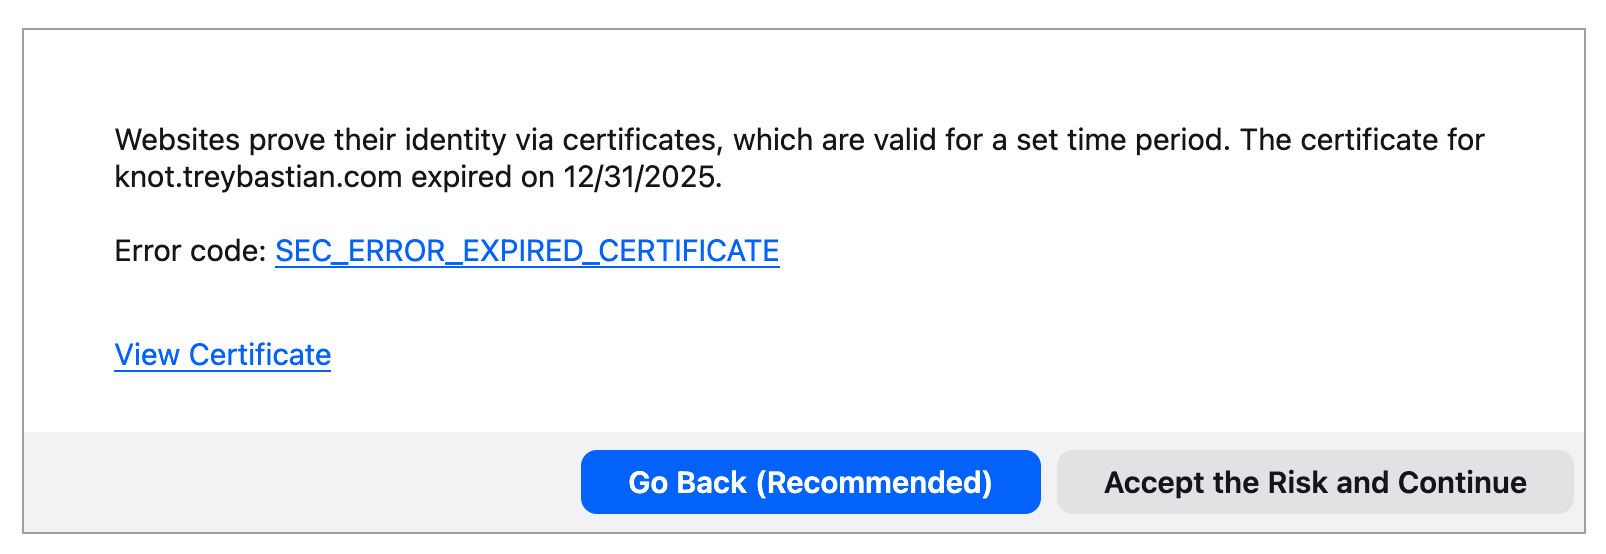This screenshot has width=1606, height=554.
Task: Click the word "Websites" in the explanation
Action: pos(177,140)
